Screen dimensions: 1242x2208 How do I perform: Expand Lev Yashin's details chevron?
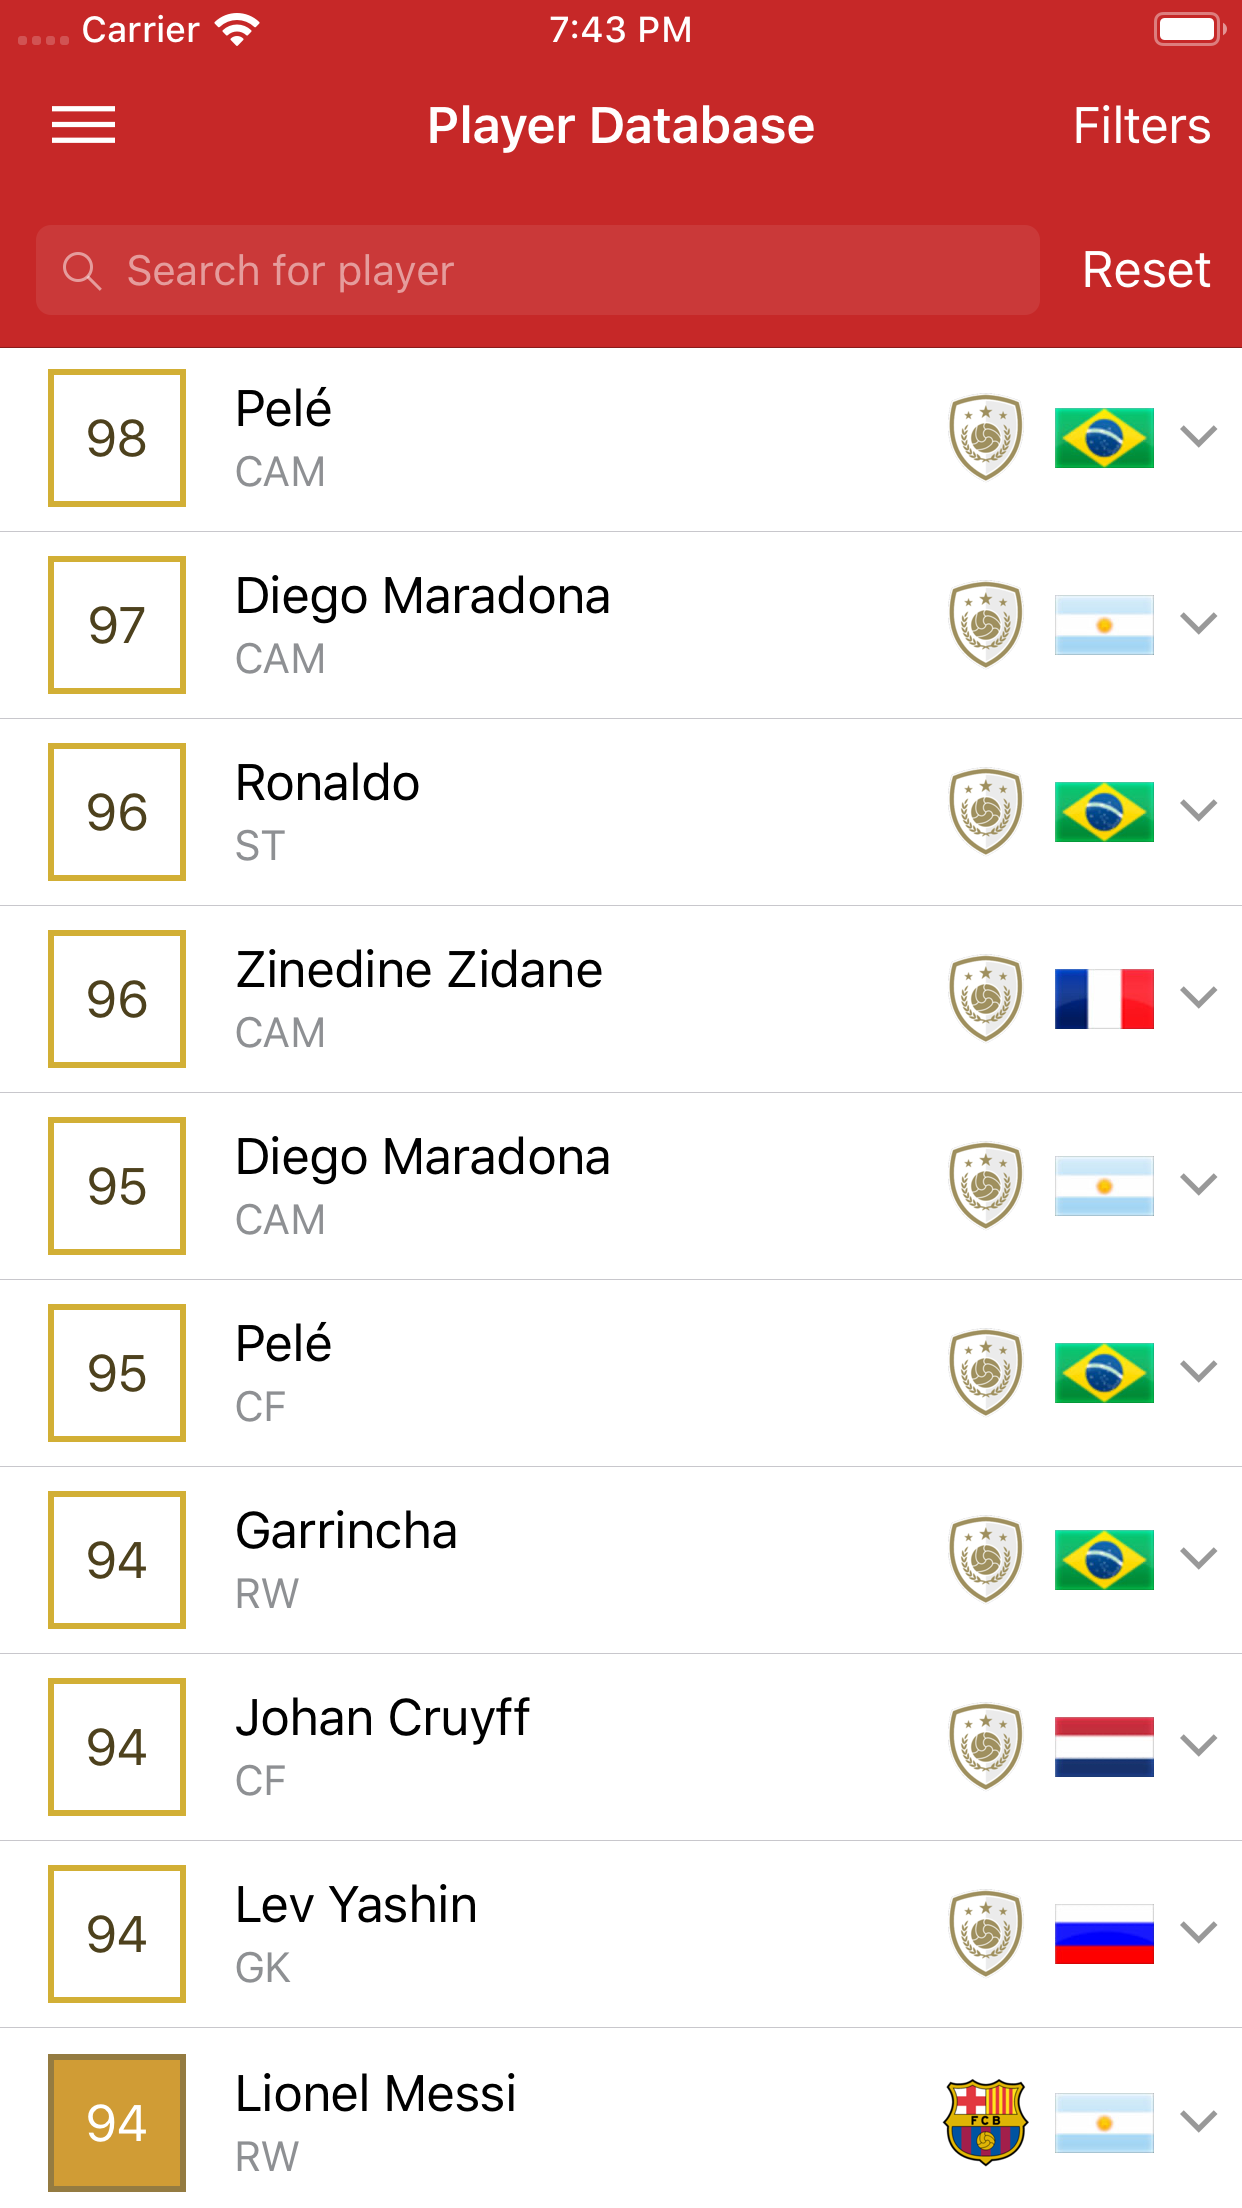coord(1198,1933)
